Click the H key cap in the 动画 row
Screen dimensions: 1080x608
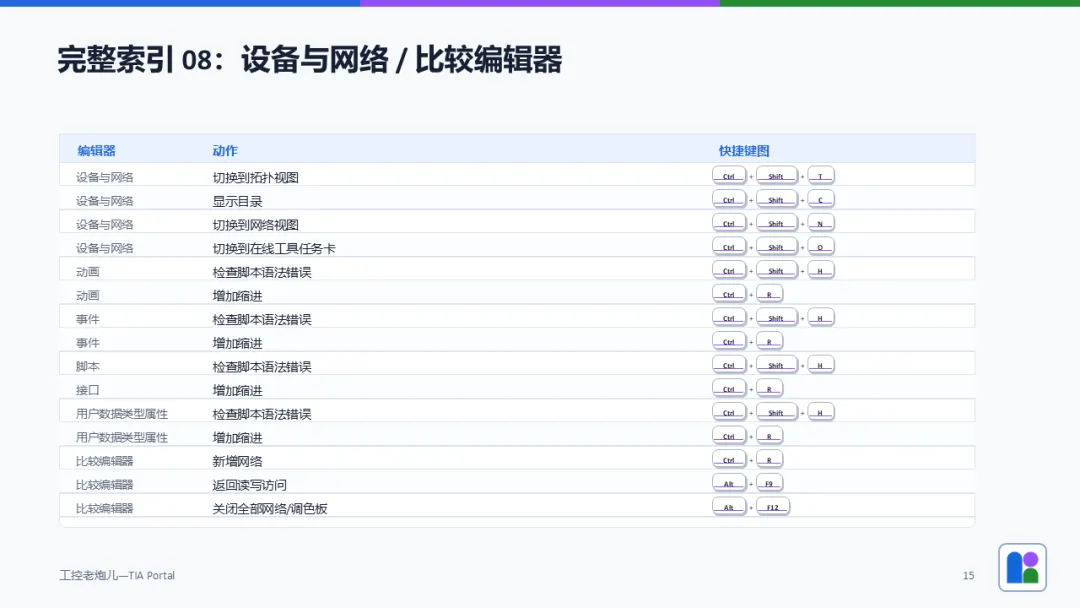coord(820,271)
